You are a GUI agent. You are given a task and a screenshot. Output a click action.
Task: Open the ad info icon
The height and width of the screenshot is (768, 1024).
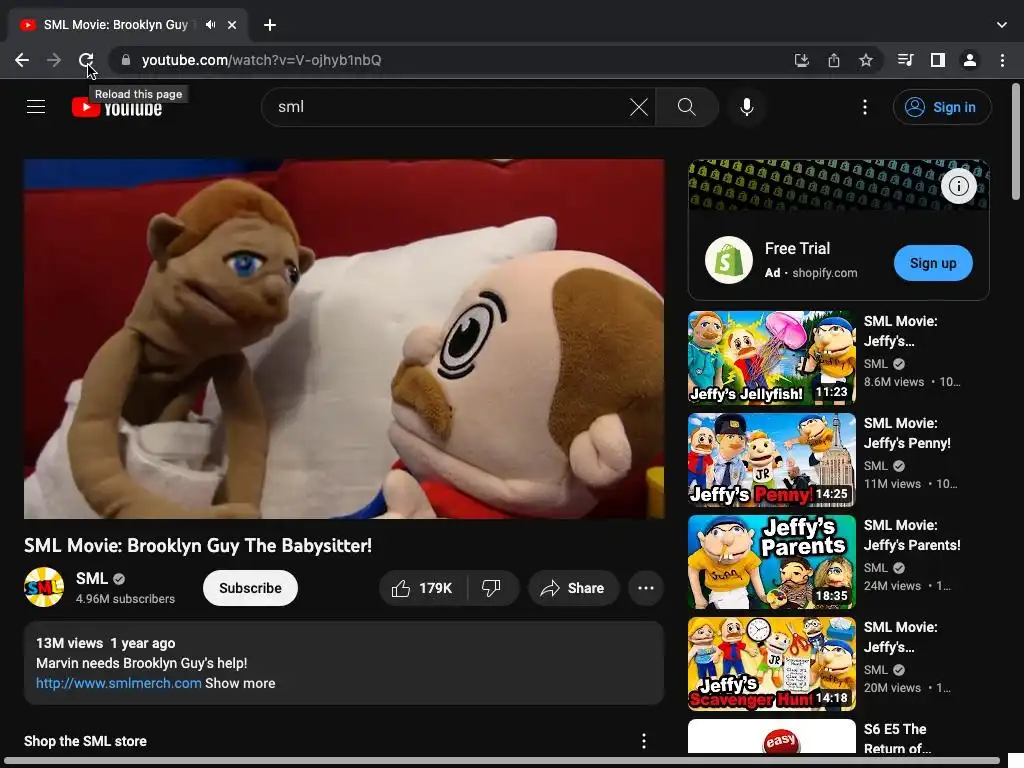(x=958, y=186)
